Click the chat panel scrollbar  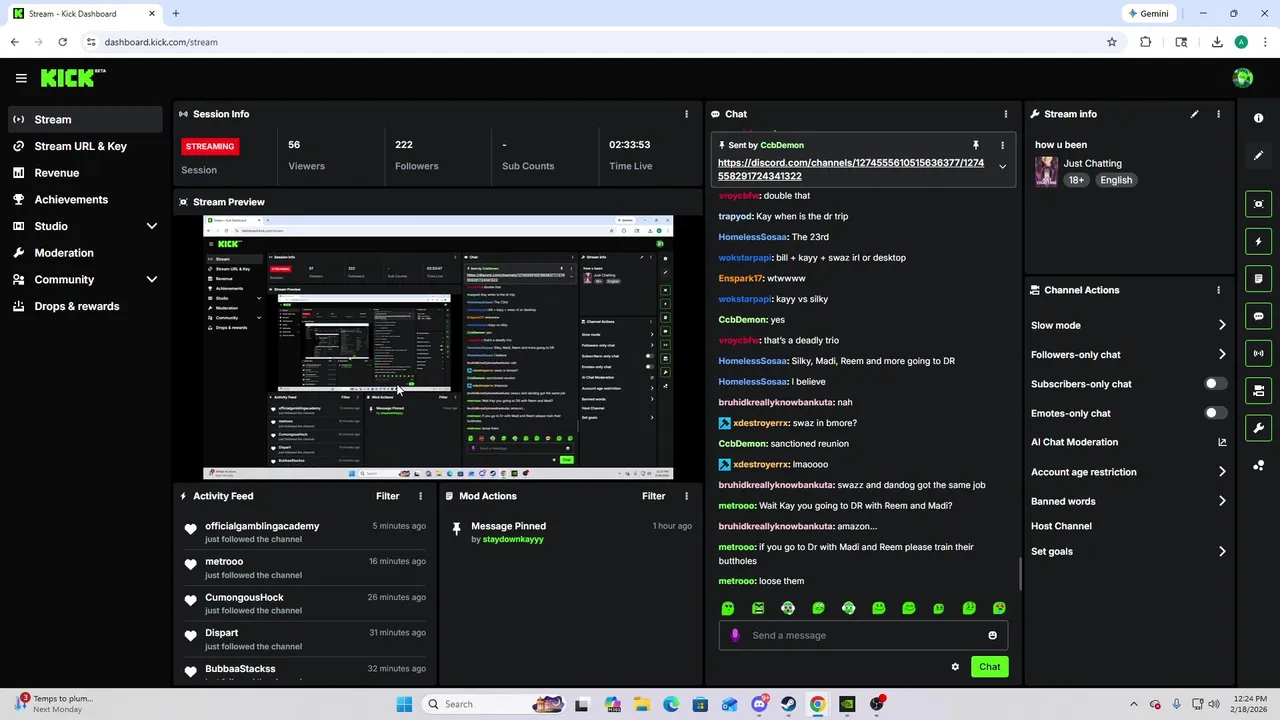point(1020,574)
